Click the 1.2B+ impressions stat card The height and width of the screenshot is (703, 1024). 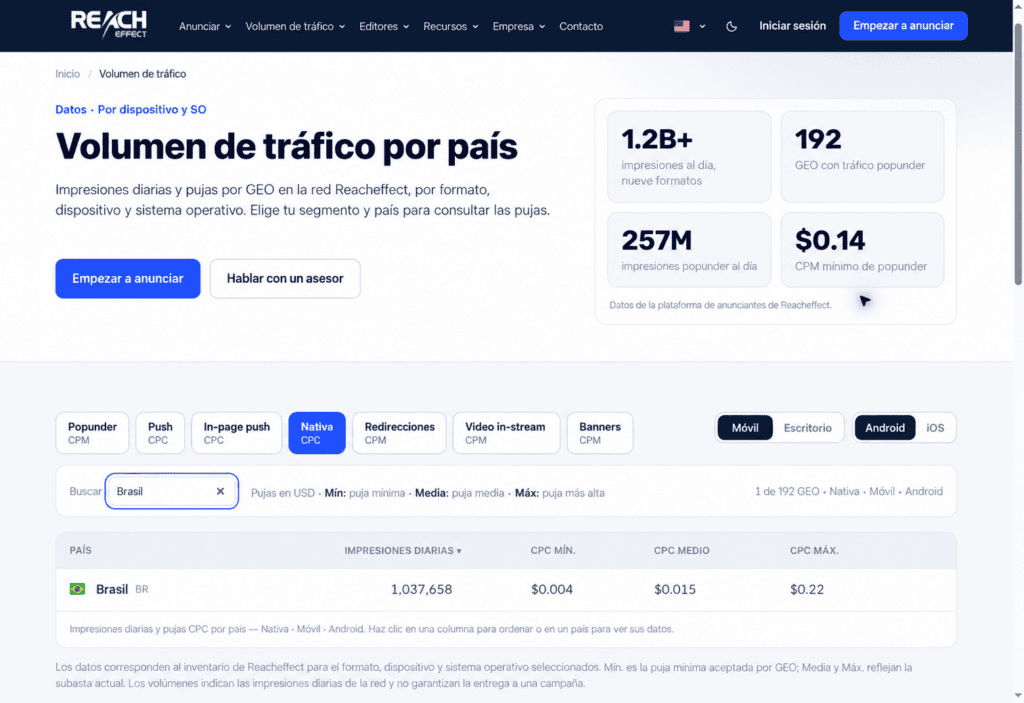coord(689,157)
